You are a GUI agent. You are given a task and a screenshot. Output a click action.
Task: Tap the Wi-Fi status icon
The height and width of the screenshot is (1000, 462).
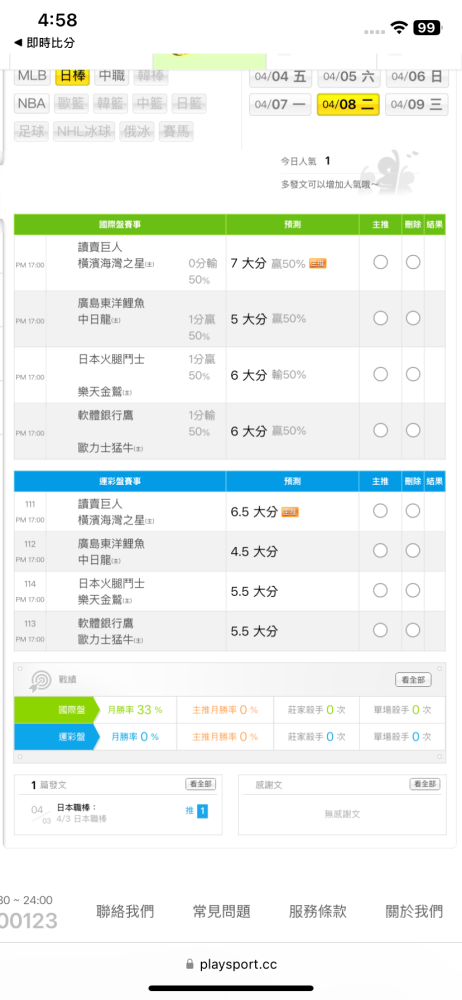(x=400, y=27)
